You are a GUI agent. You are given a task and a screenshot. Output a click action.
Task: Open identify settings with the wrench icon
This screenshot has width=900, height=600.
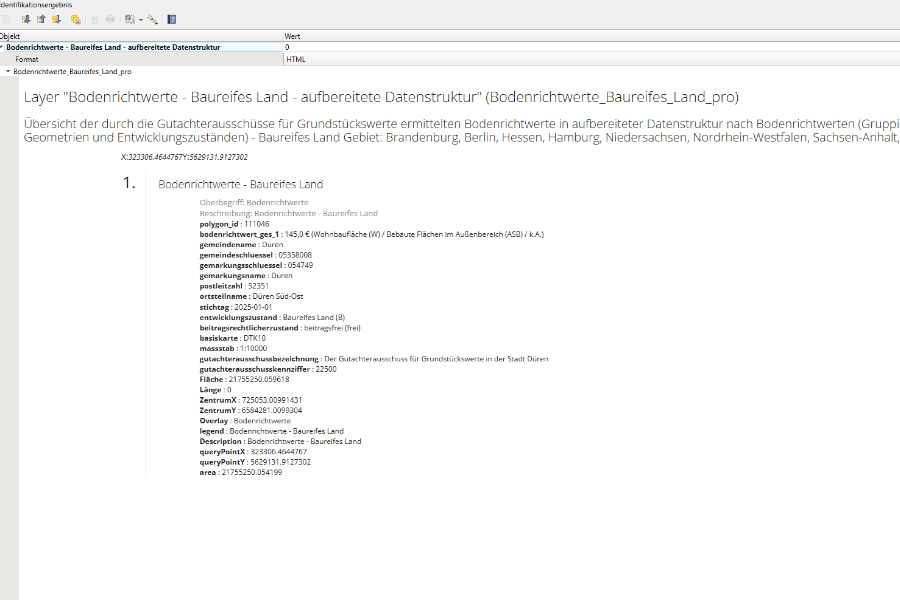coord(153,18)
